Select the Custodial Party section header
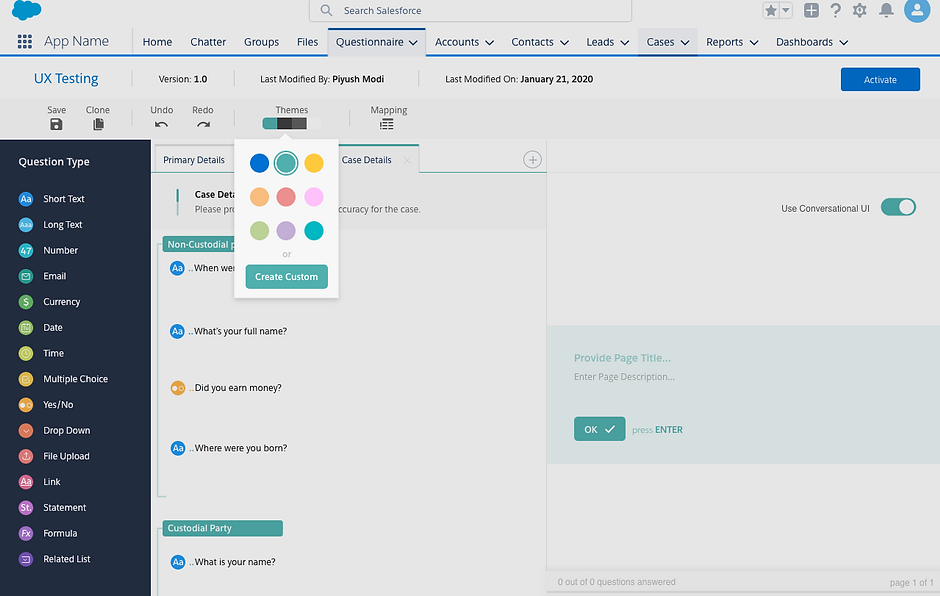The height and width of the screenshot is (596, 940). pos(222,528)
